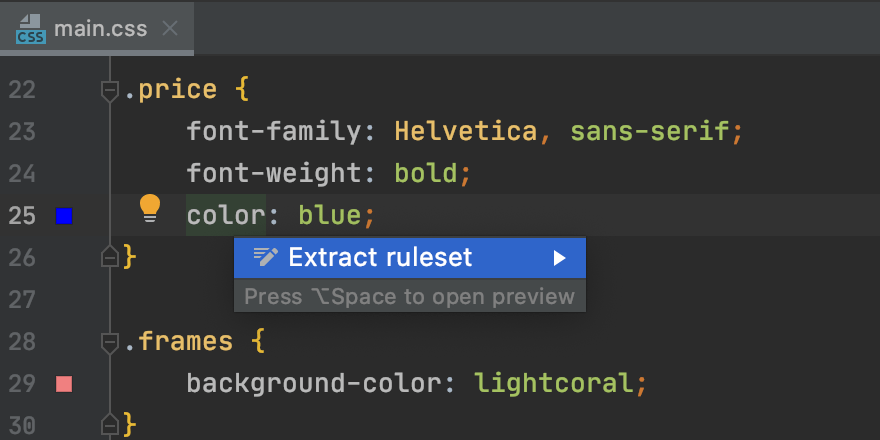Choose Extract ruleset from the popup
The height and width of the screenshot is (440, 880).
(380, 258)
